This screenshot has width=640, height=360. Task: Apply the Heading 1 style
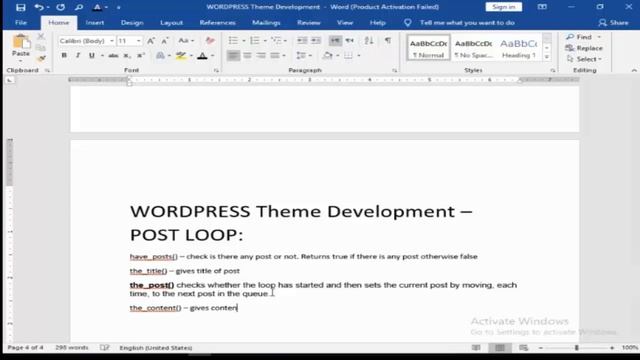(518, 48)
